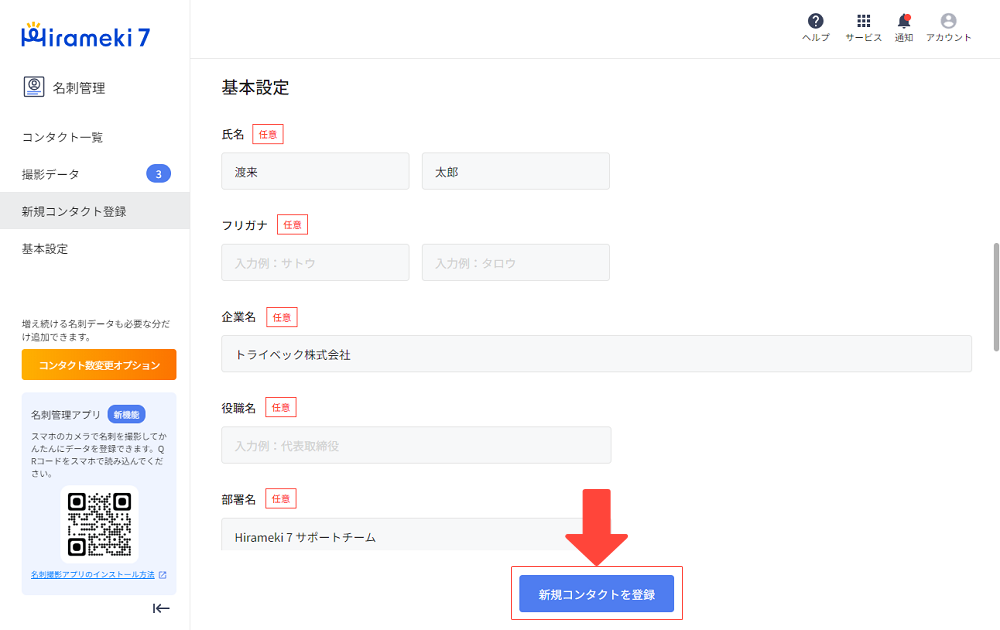Click the 名刺管理アプリ card title
This screenshot has height=630, width=1000.
click(x=66, y=414)
